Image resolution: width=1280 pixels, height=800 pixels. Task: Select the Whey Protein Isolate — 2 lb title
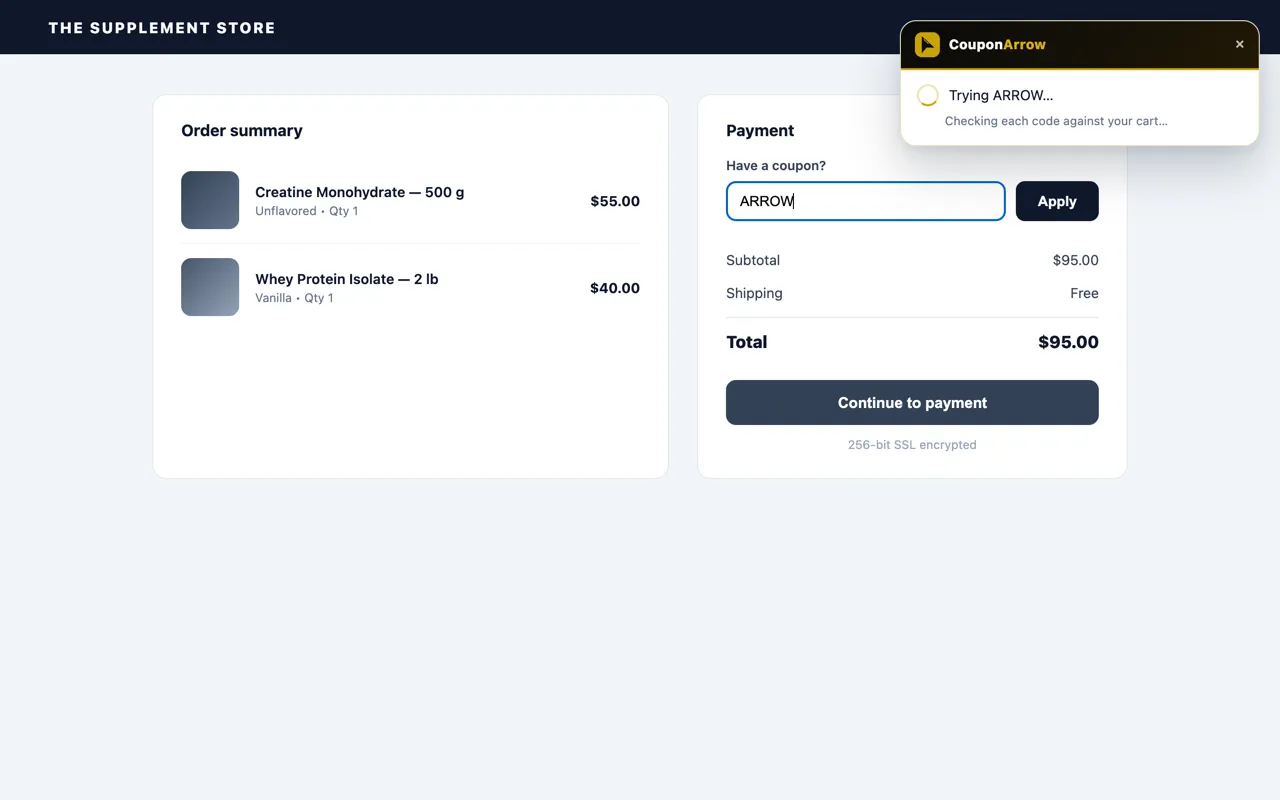pyautogui.click(x=346, y=279)
